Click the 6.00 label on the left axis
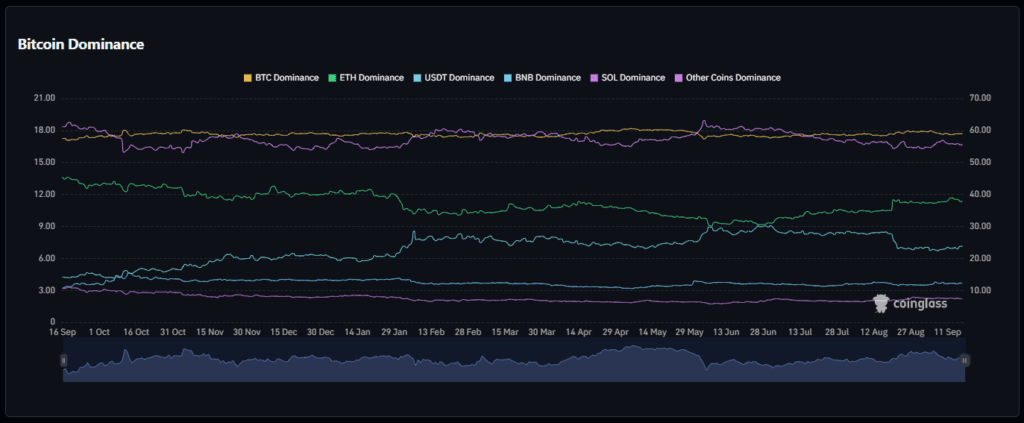Viewport: 1024px width, 423px height. pyautogui.click(x=47, y=258)
